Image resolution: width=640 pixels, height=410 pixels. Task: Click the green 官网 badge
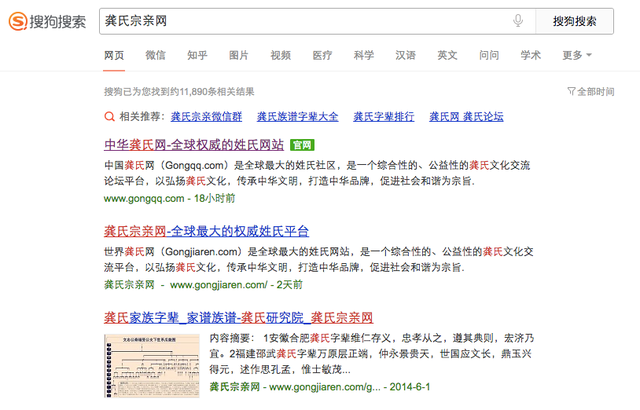tap(302, 145)
